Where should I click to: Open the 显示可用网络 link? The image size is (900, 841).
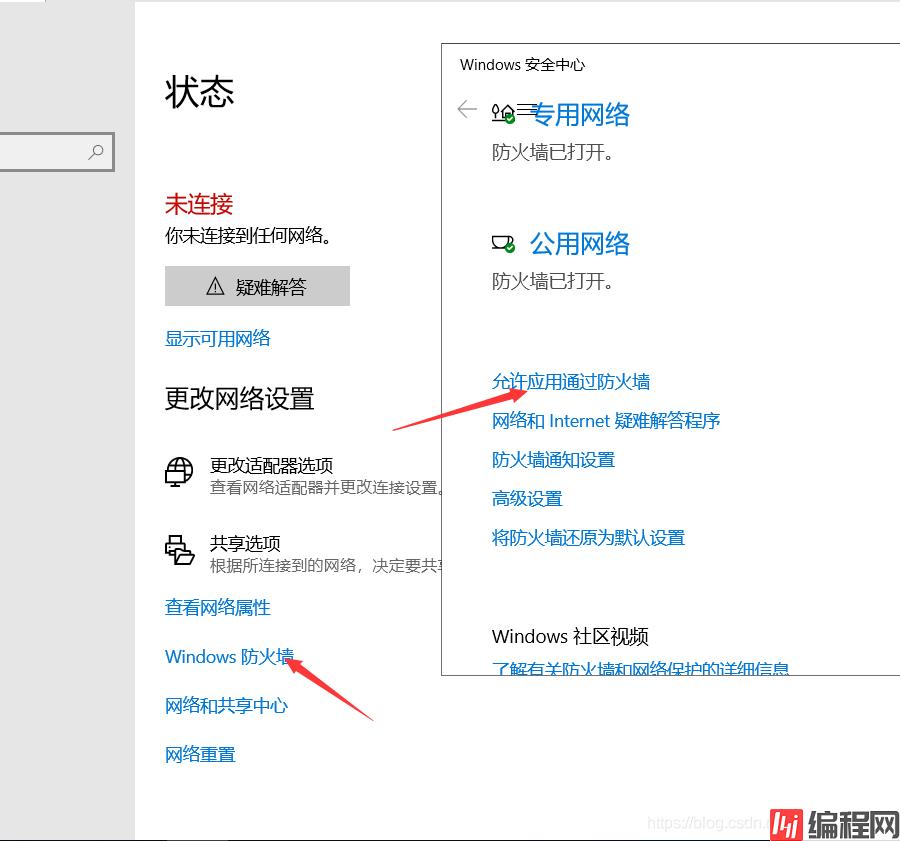217,339
